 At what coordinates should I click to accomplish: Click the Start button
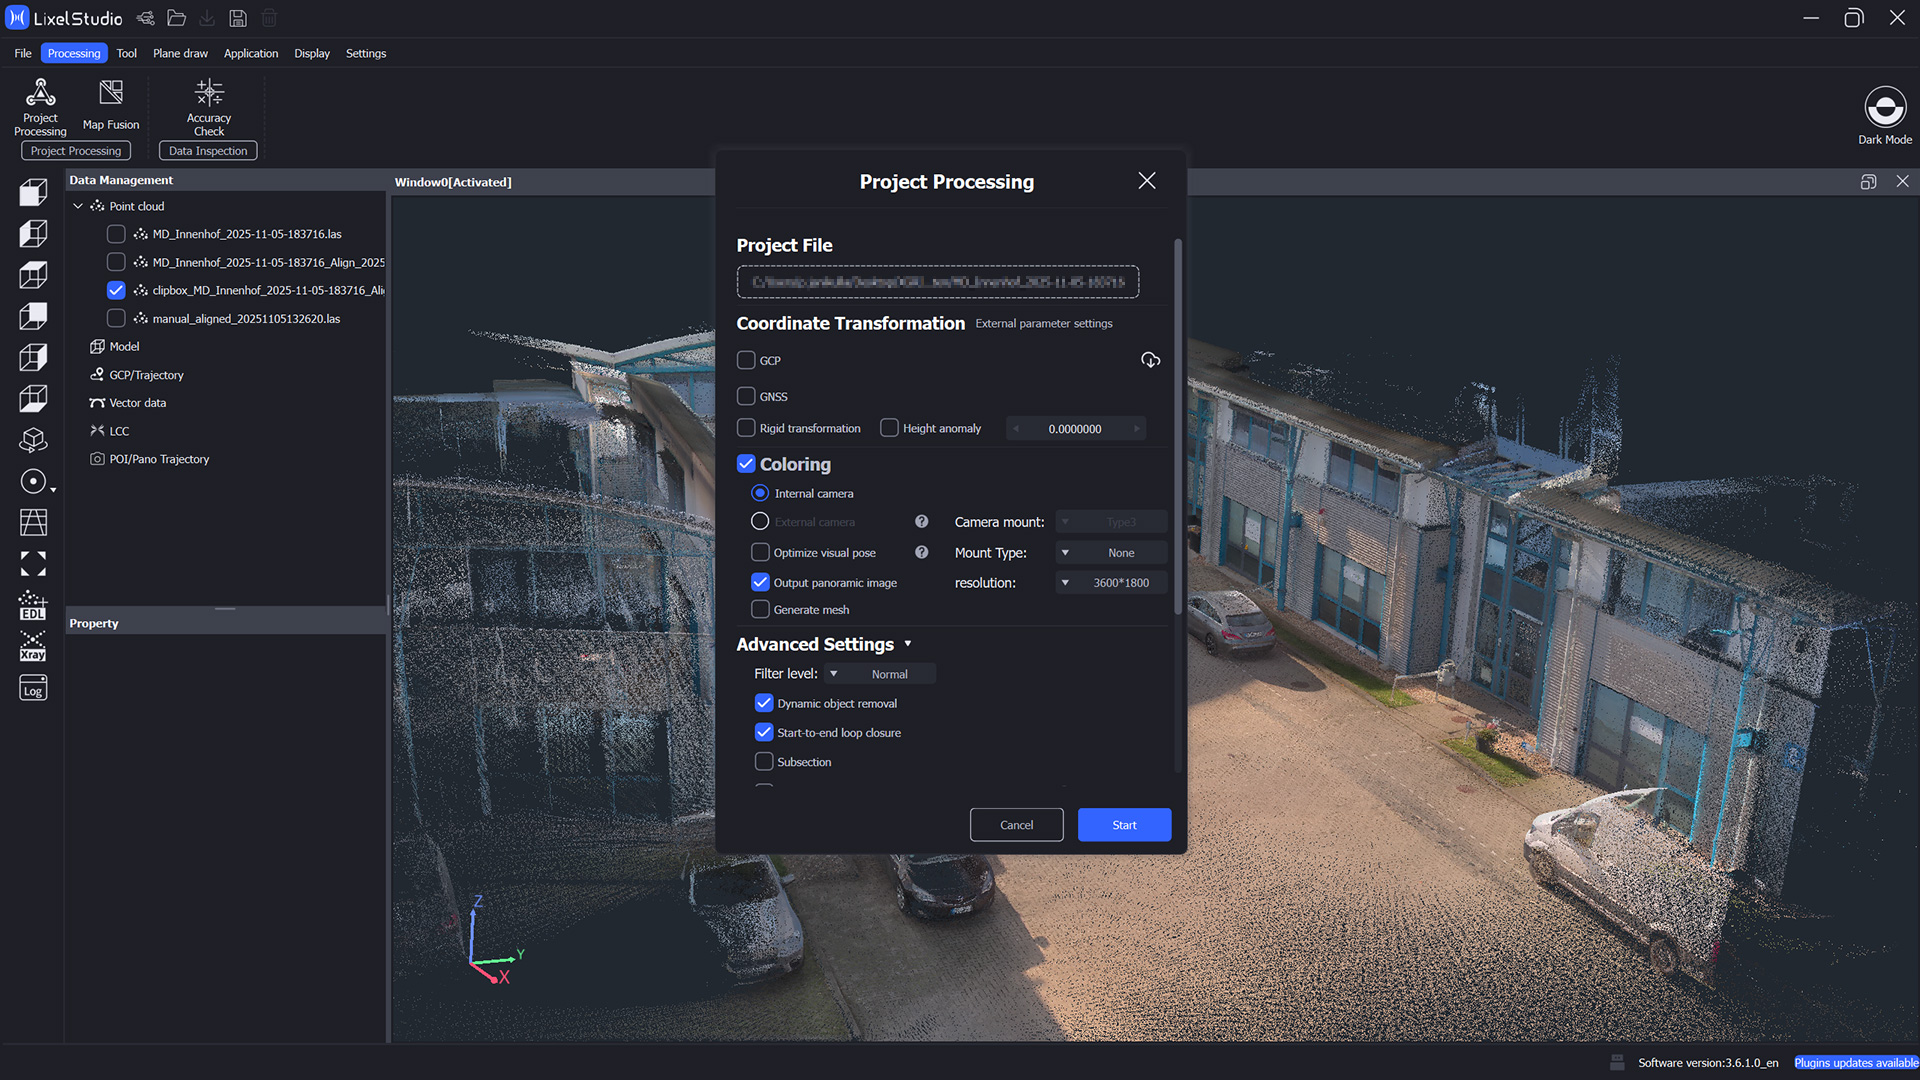coord(1124,825)
